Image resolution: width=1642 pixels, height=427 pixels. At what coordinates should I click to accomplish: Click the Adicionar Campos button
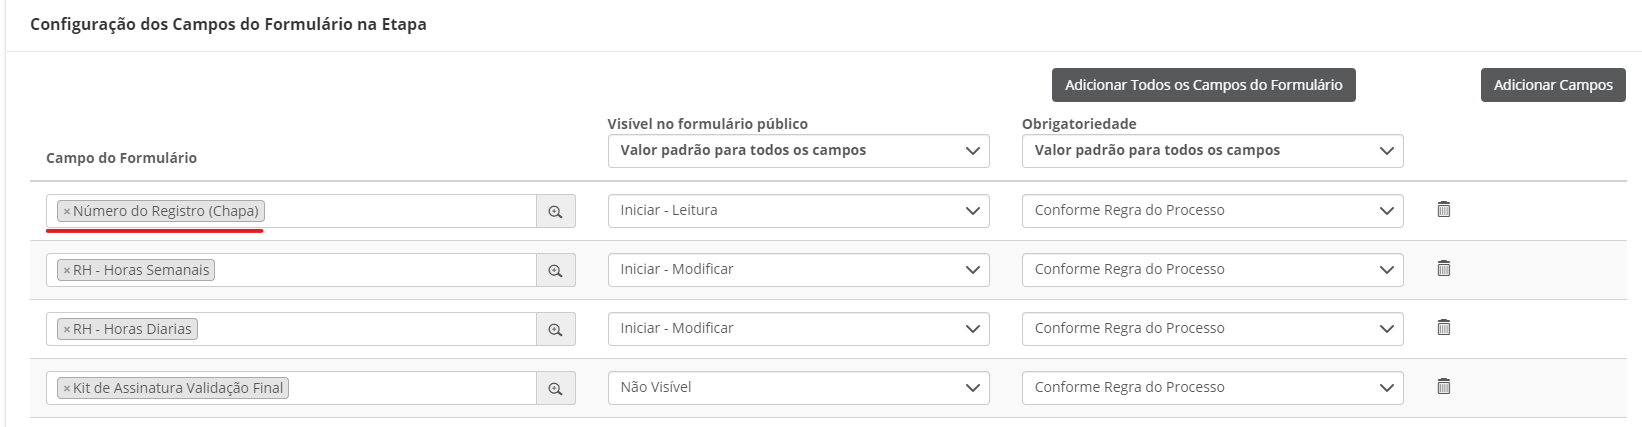tap(1553, 85)
